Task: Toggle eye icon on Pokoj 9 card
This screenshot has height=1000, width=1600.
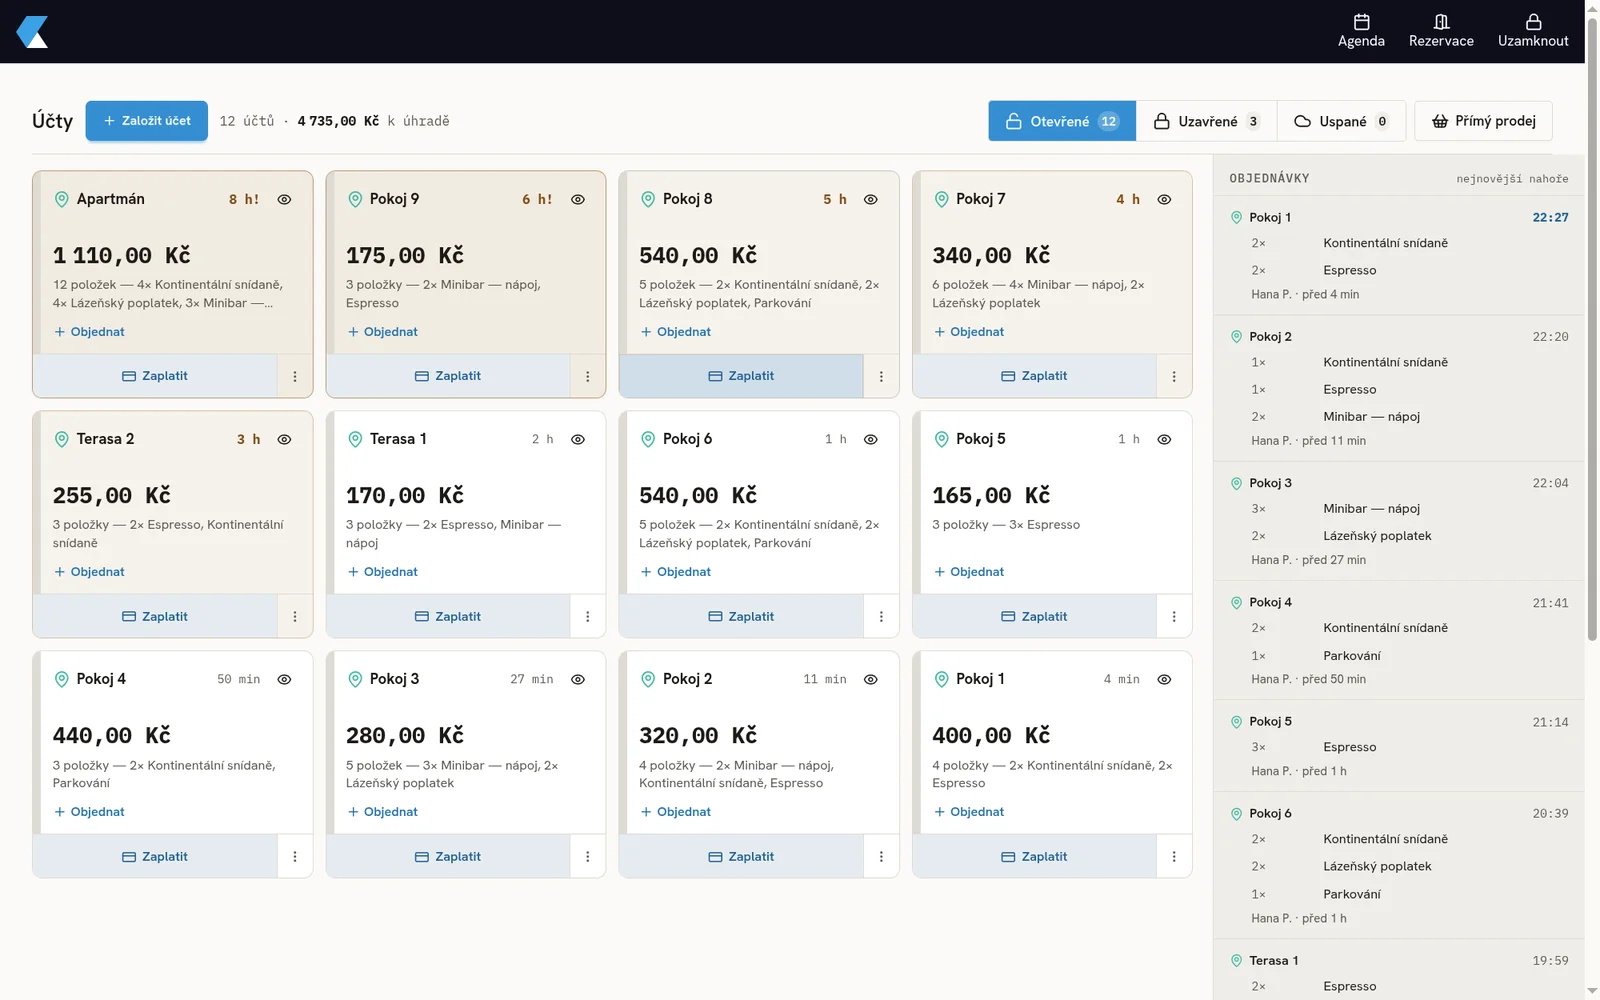Action: click(578, 199)
